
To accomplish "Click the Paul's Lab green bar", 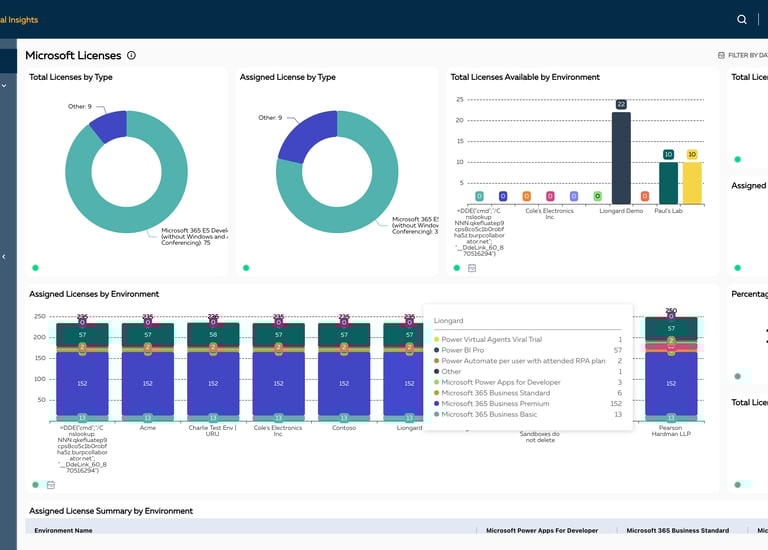I will (668, 183).
